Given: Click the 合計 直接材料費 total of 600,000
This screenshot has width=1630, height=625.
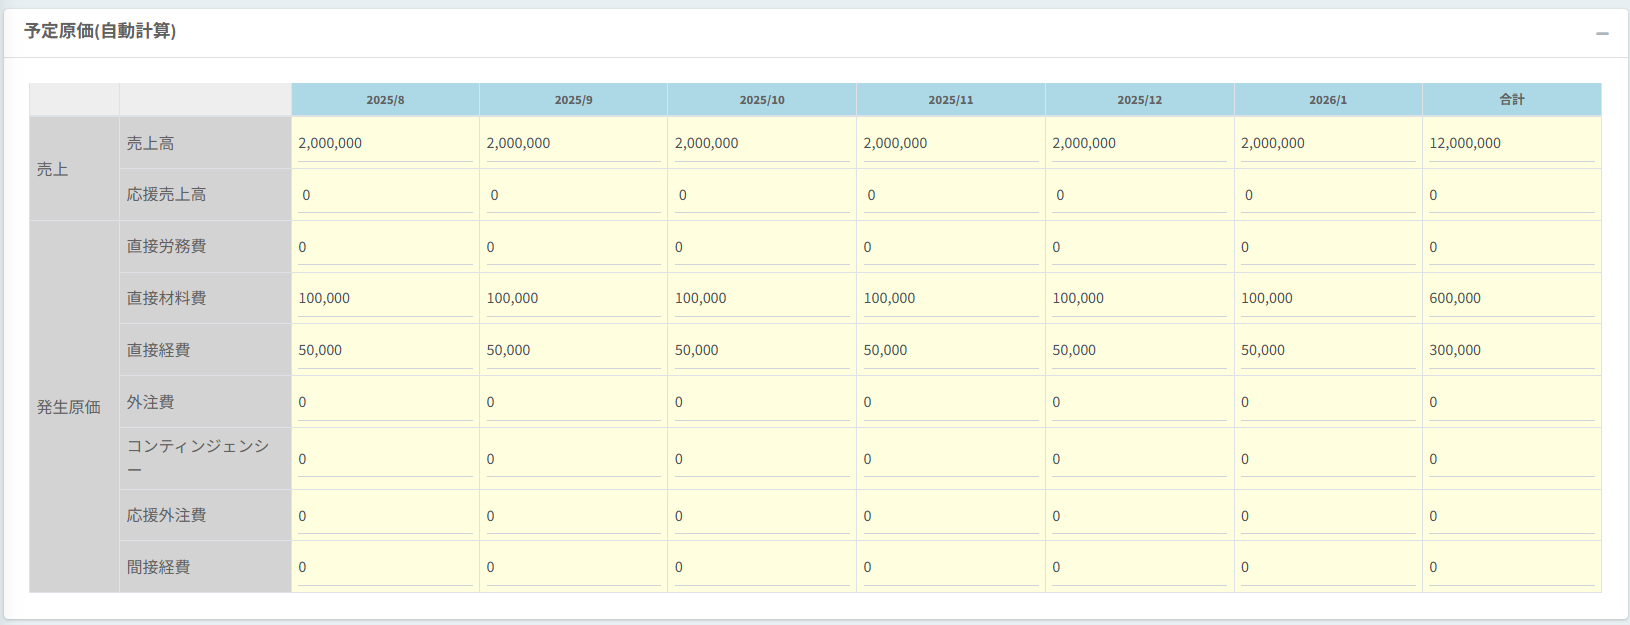Looking at the screenshot, I should (1511, 299).
